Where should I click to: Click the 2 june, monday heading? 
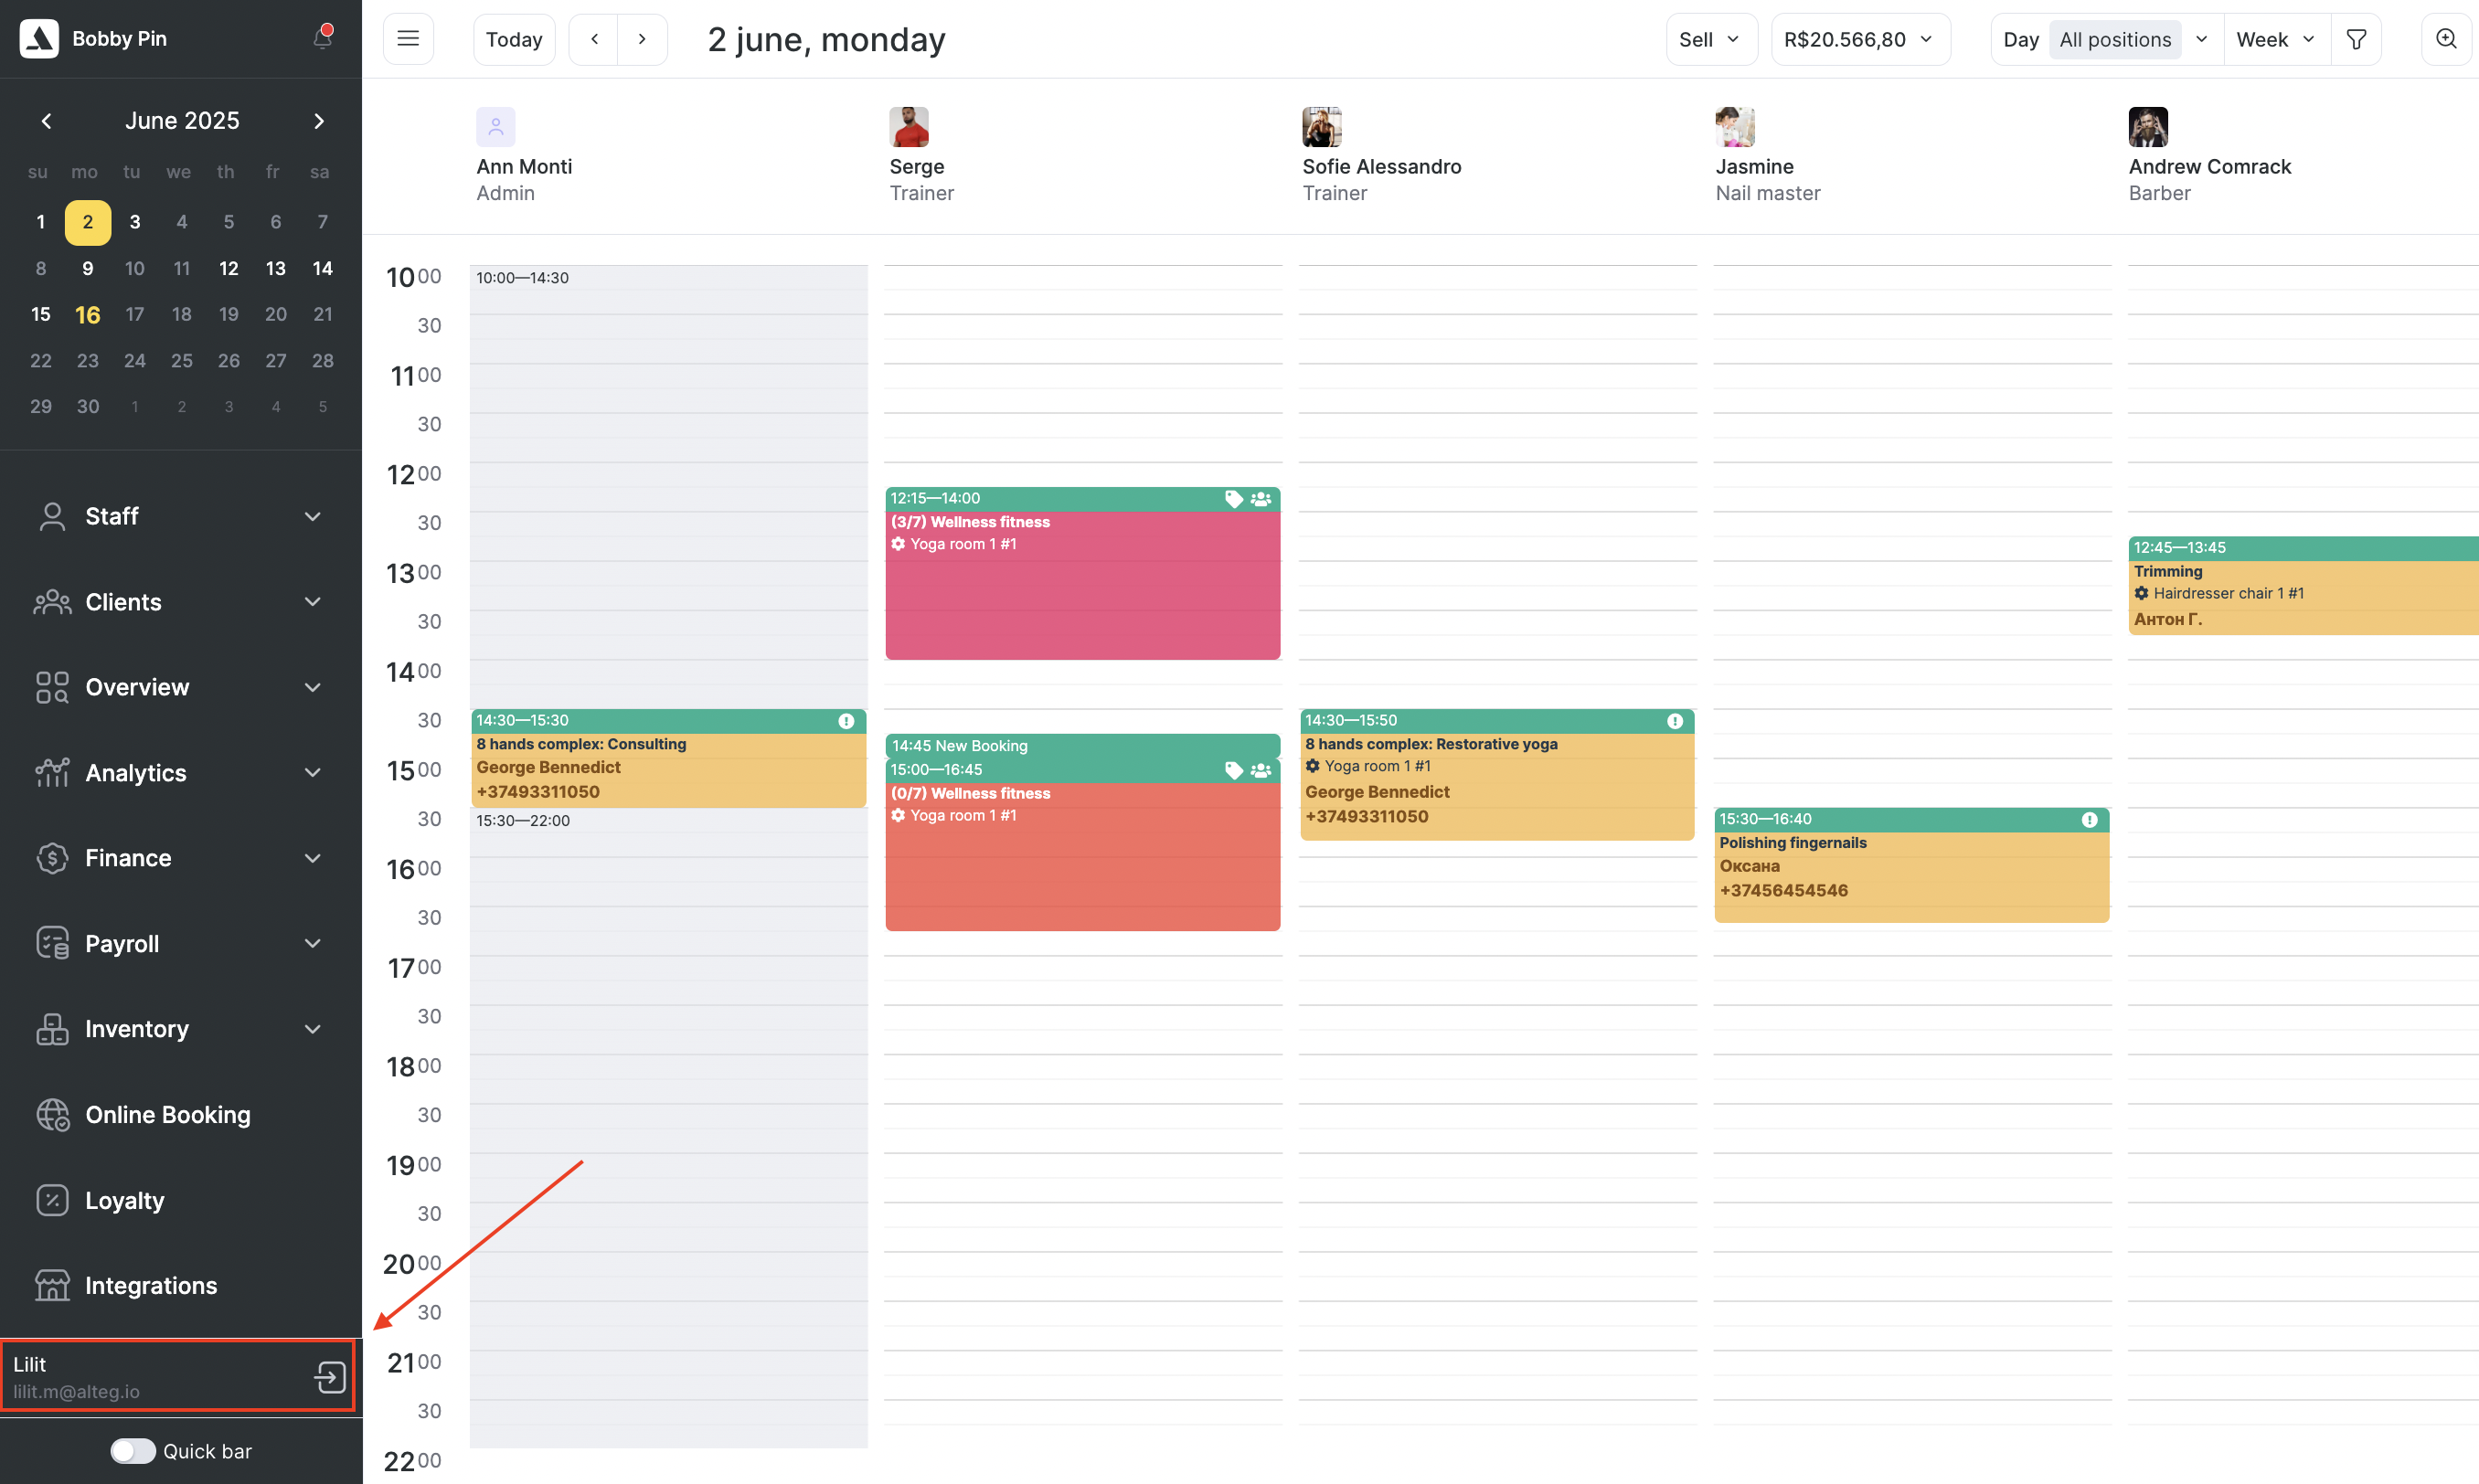coord(826,39)
